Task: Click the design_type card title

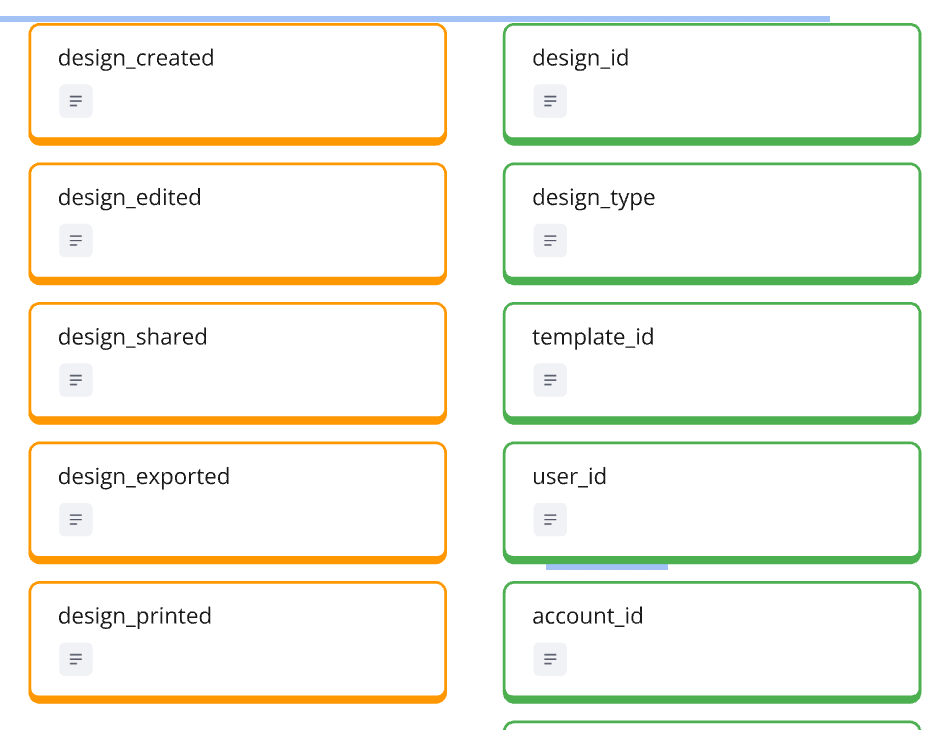Action: coord(594,198)
